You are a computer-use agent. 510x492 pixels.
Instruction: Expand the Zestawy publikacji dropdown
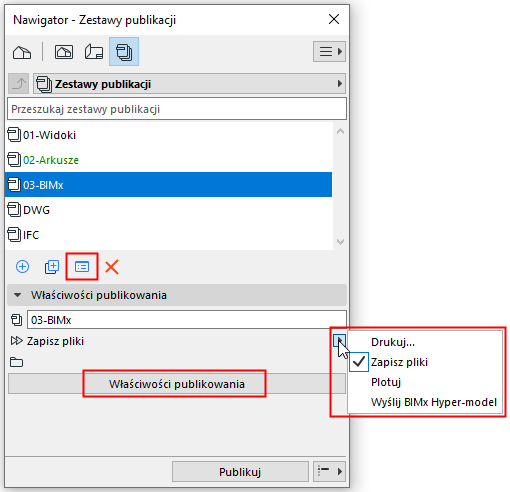pos(189,84)
